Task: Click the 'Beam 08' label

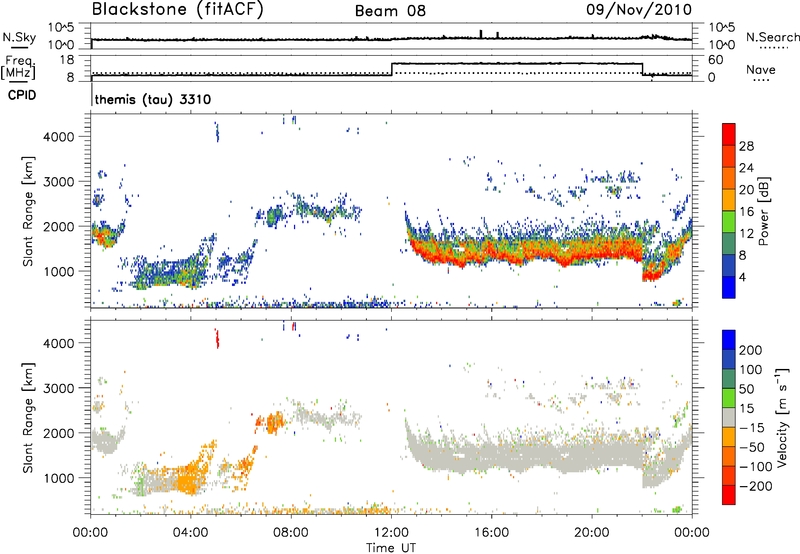Action: click(x=390, y=11)
